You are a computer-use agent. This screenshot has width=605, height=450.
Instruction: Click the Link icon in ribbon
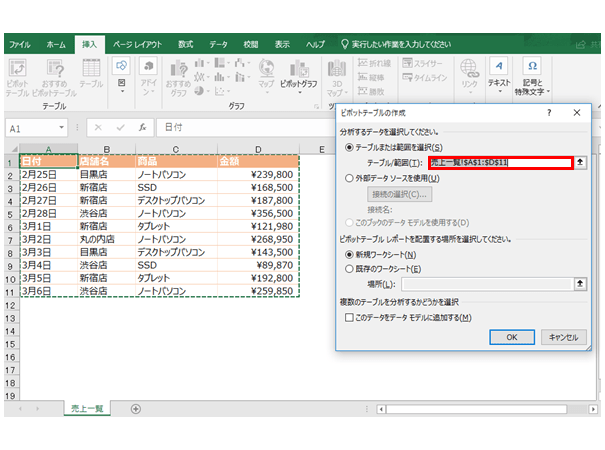(469, 72)
